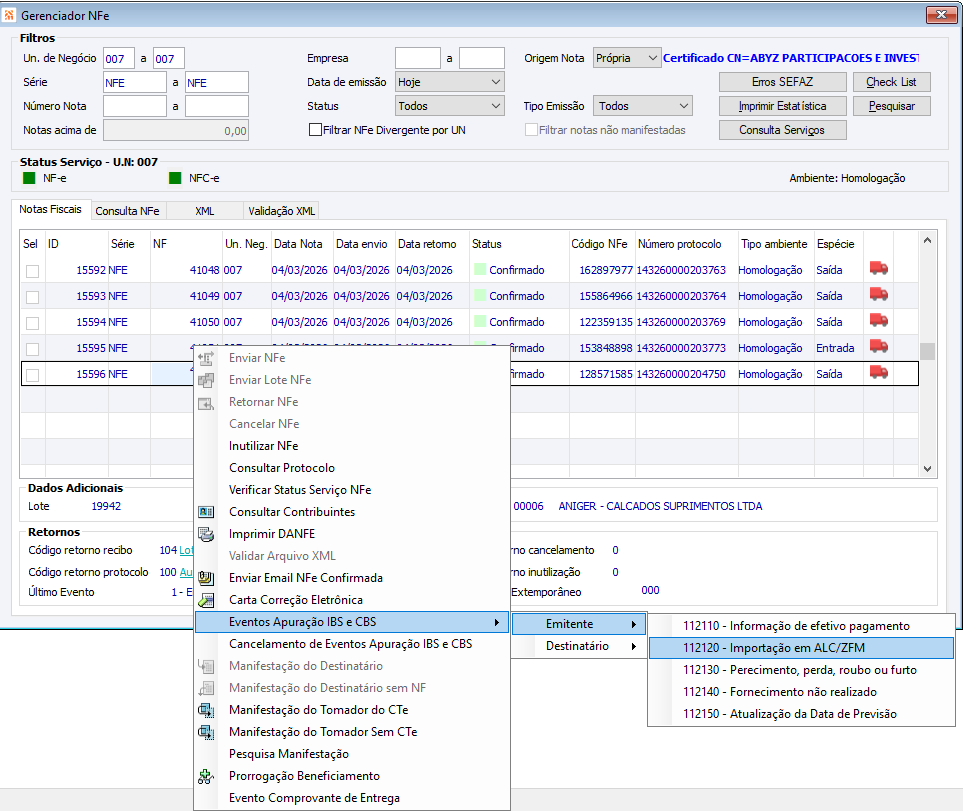
Task: Click the Carta Correção Eletrônica icon
Action: [206, 600]
